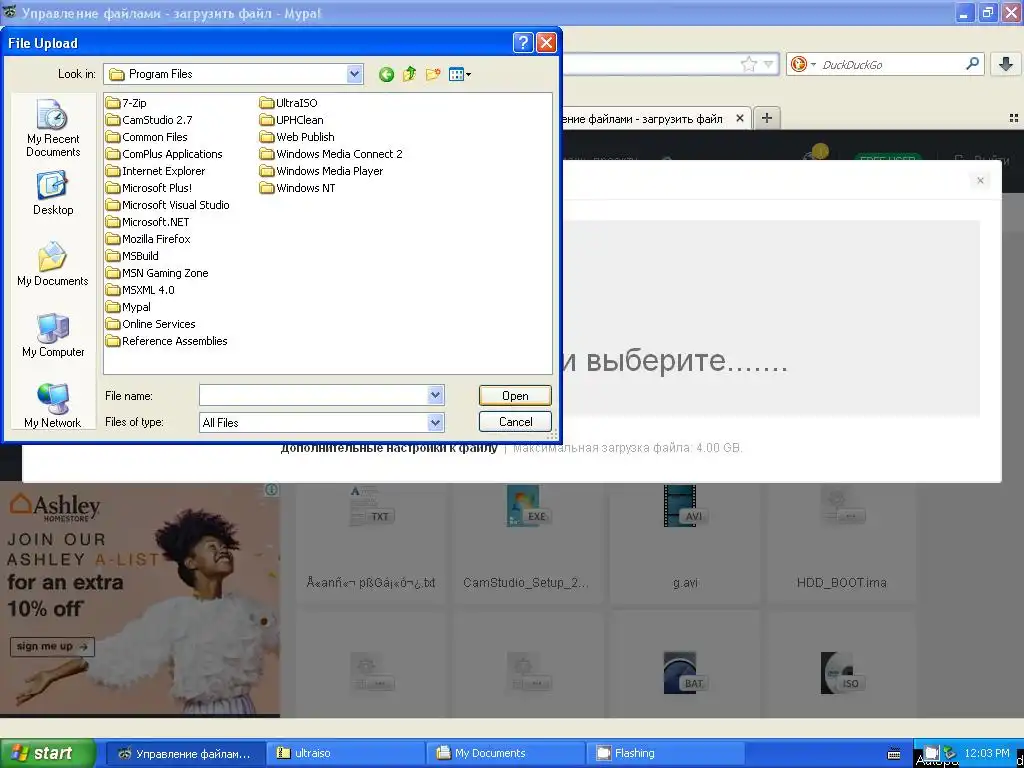This screenshot has height=768, width=1024.
Task: Open a new browser tab
Action: tap(767, 118)
